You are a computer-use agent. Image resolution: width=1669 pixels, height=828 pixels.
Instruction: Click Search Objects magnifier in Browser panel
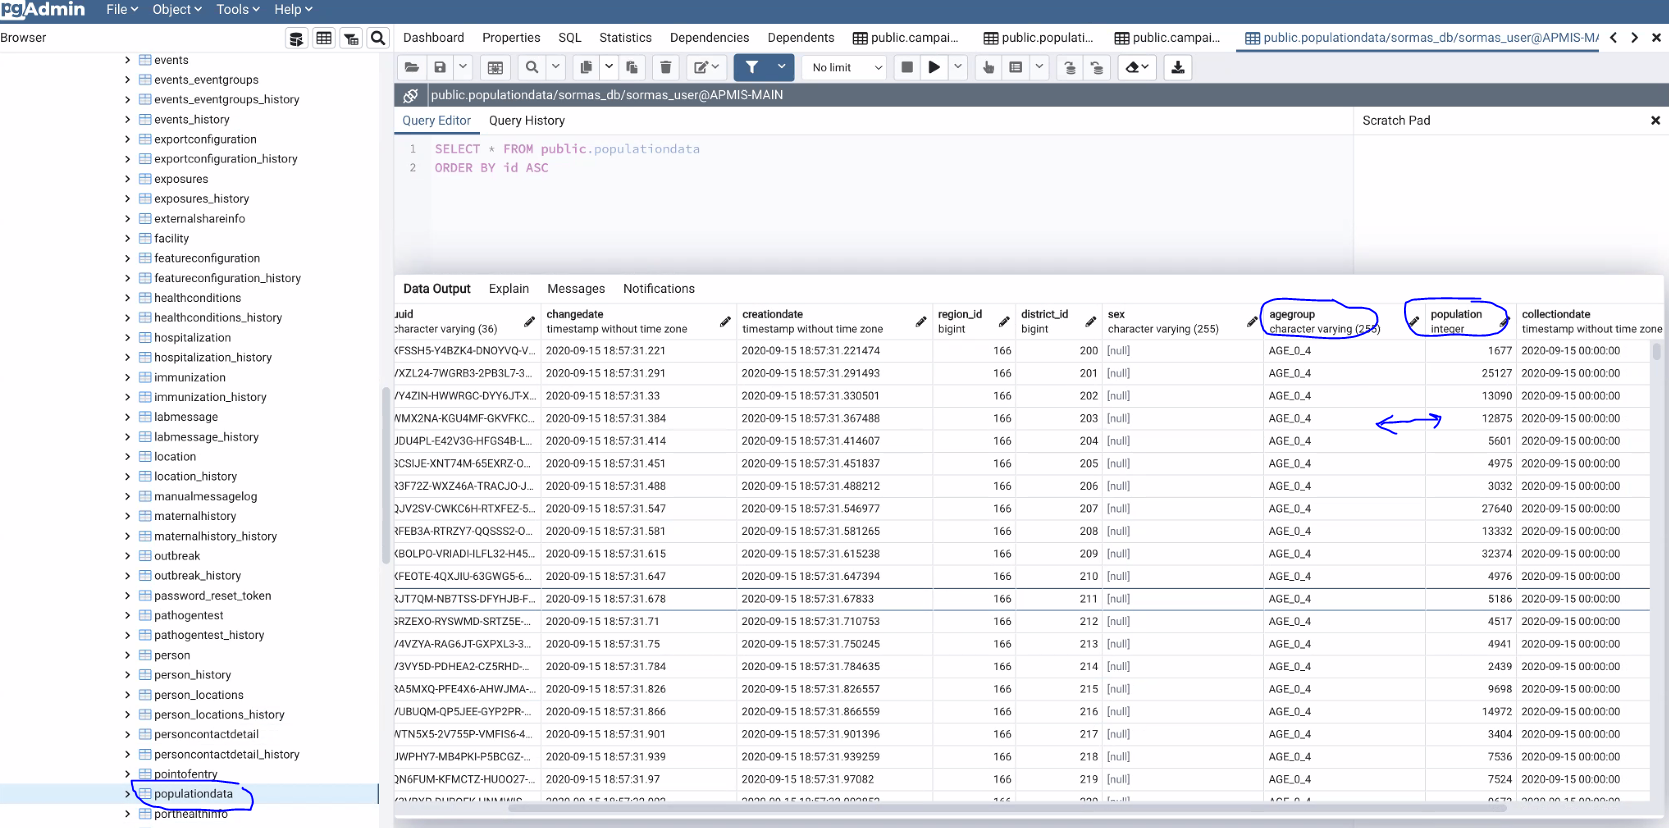pos(378,38)
